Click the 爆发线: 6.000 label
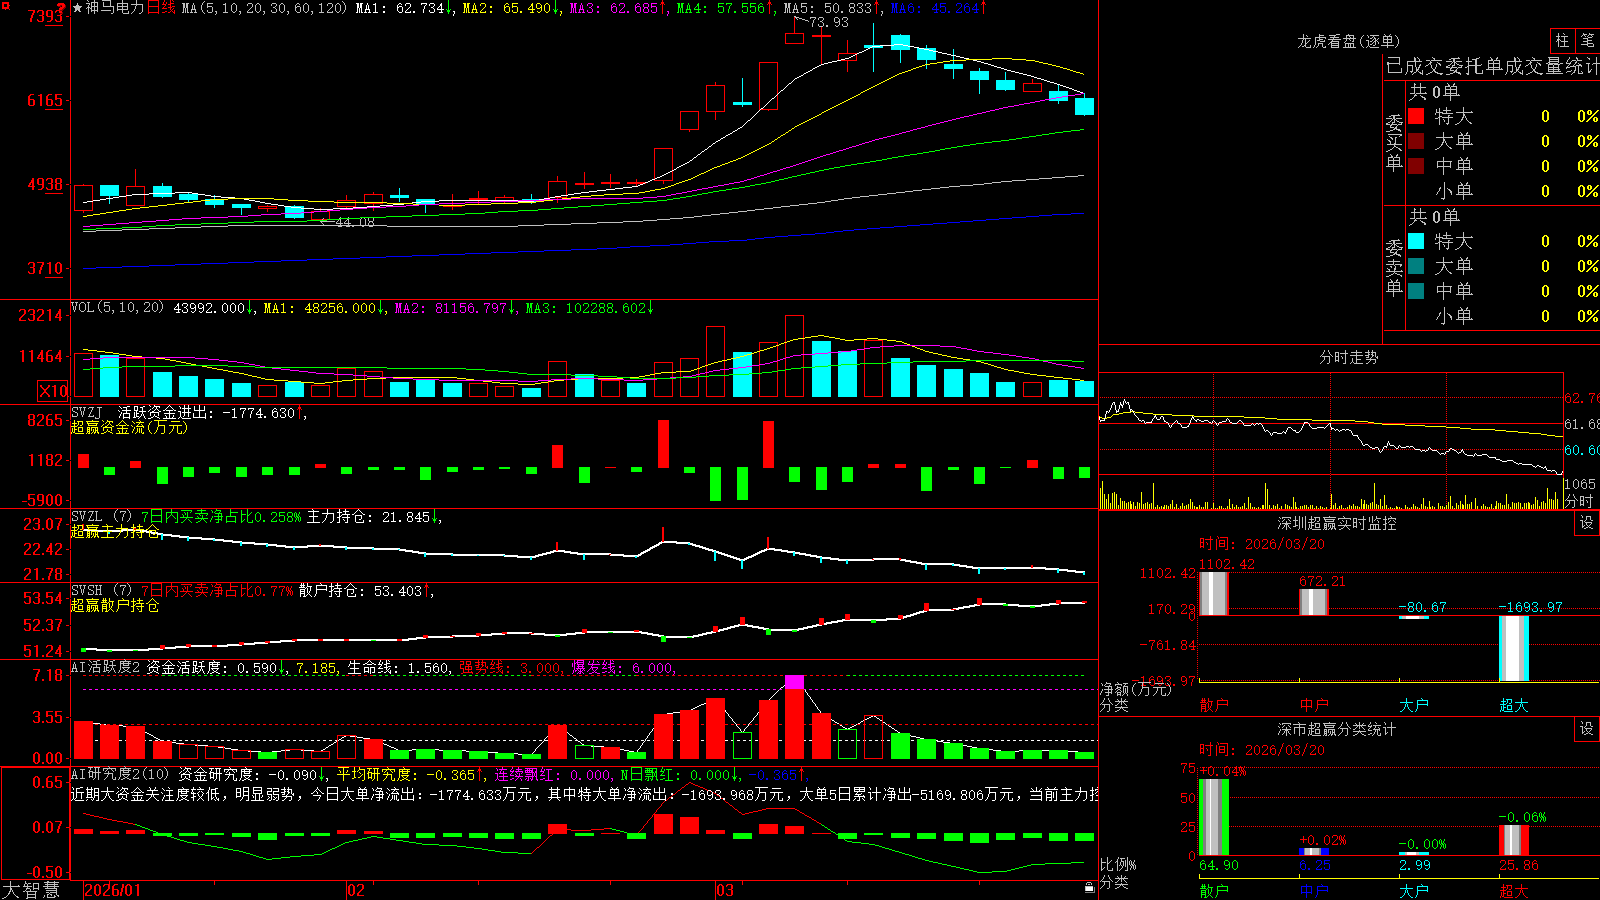Image resolution: width=1600 pixels, height=900 pixels. tap(622, 667)
